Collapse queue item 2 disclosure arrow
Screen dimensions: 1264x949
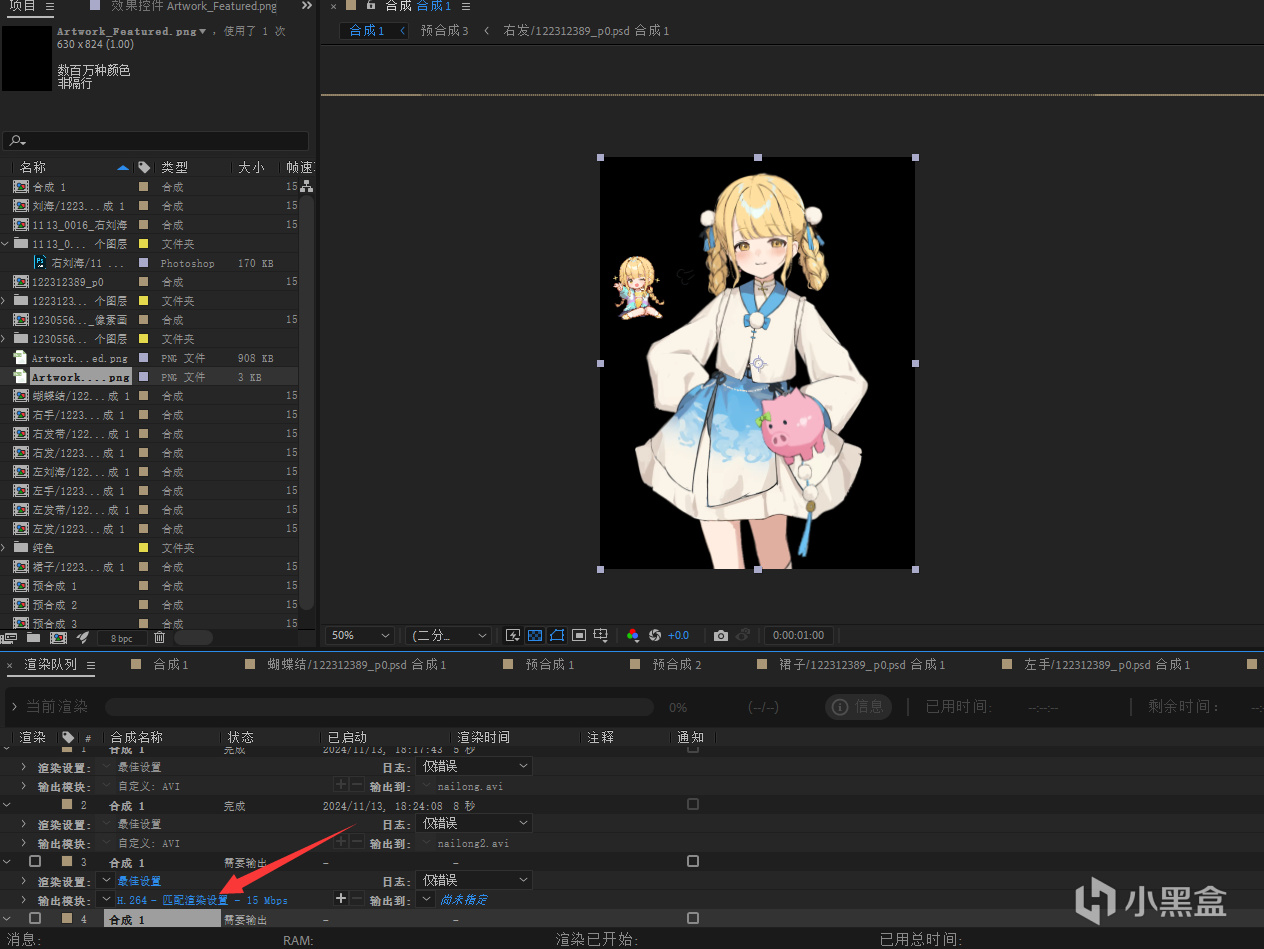8,805
